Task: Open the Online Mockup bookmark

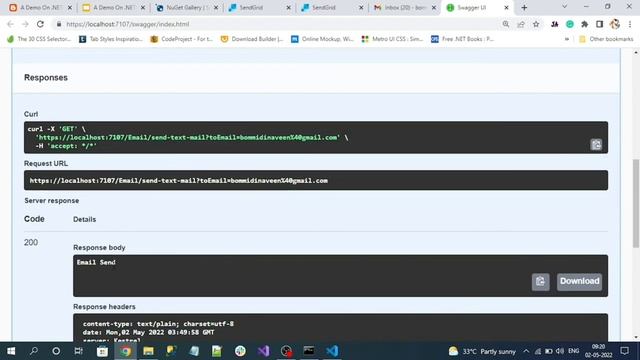Action: 322,39
